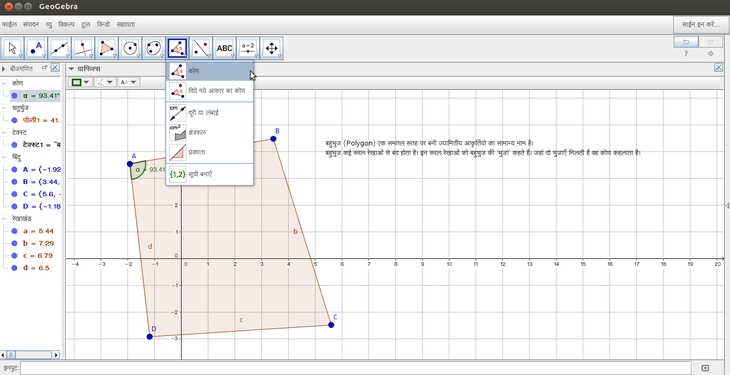Screen dimensions: 730x375
Task: Toggle visibility of point C = (5.6
Action: pos(15,194)
